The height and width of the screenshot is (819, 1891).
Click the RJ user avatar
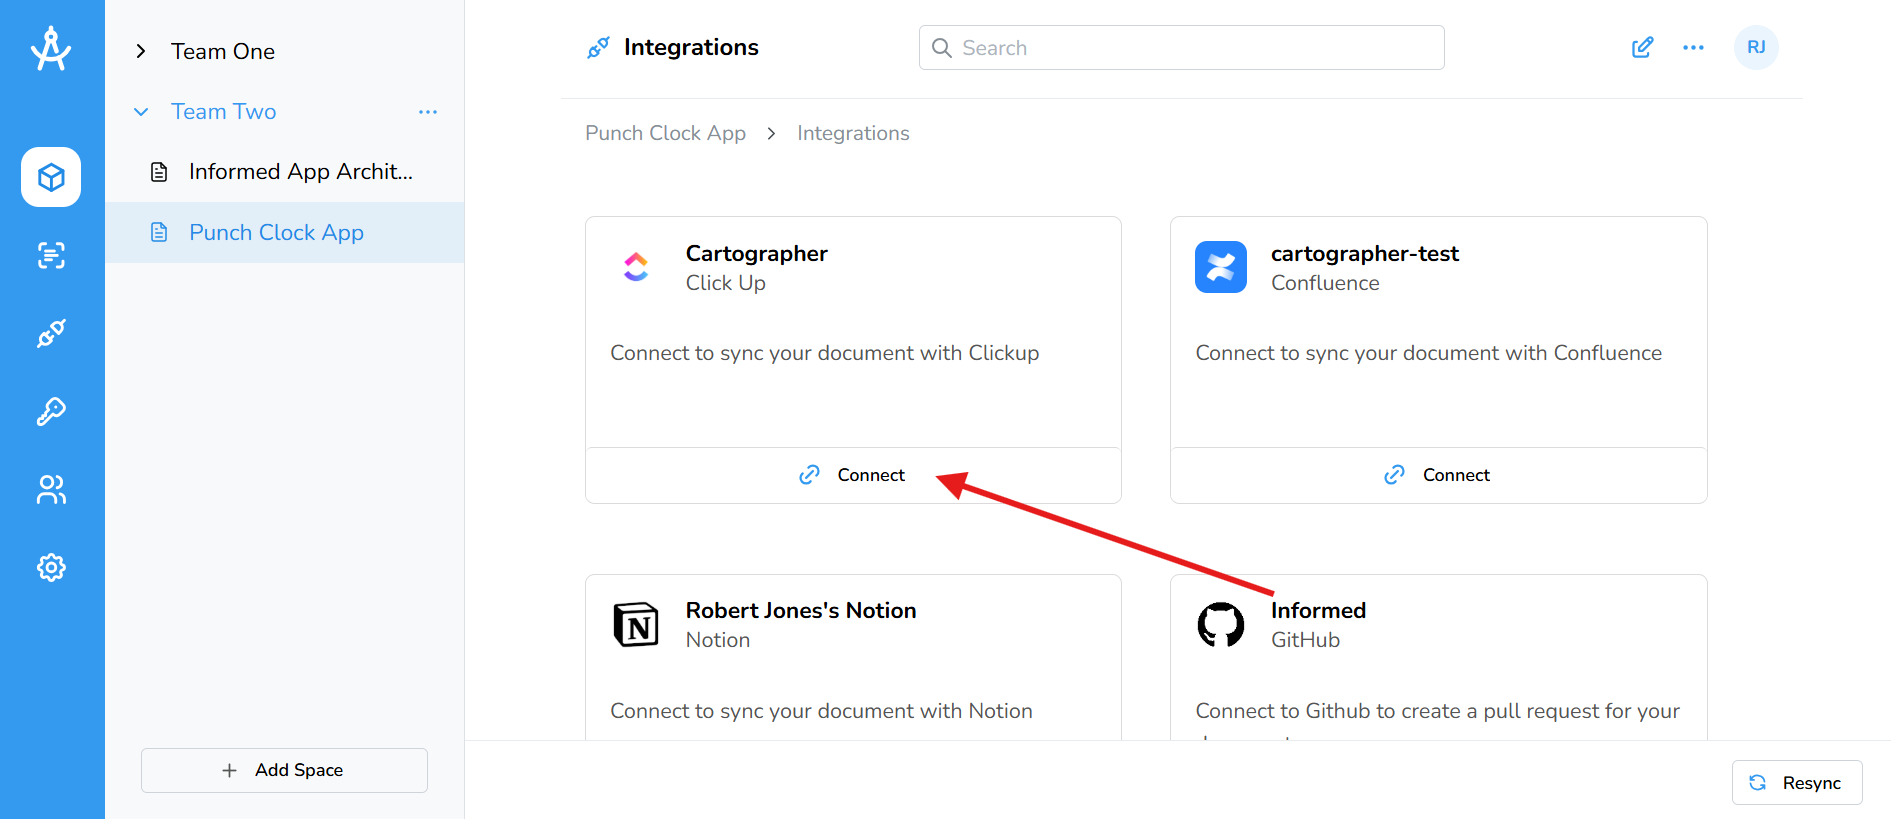click(1756, 48)
